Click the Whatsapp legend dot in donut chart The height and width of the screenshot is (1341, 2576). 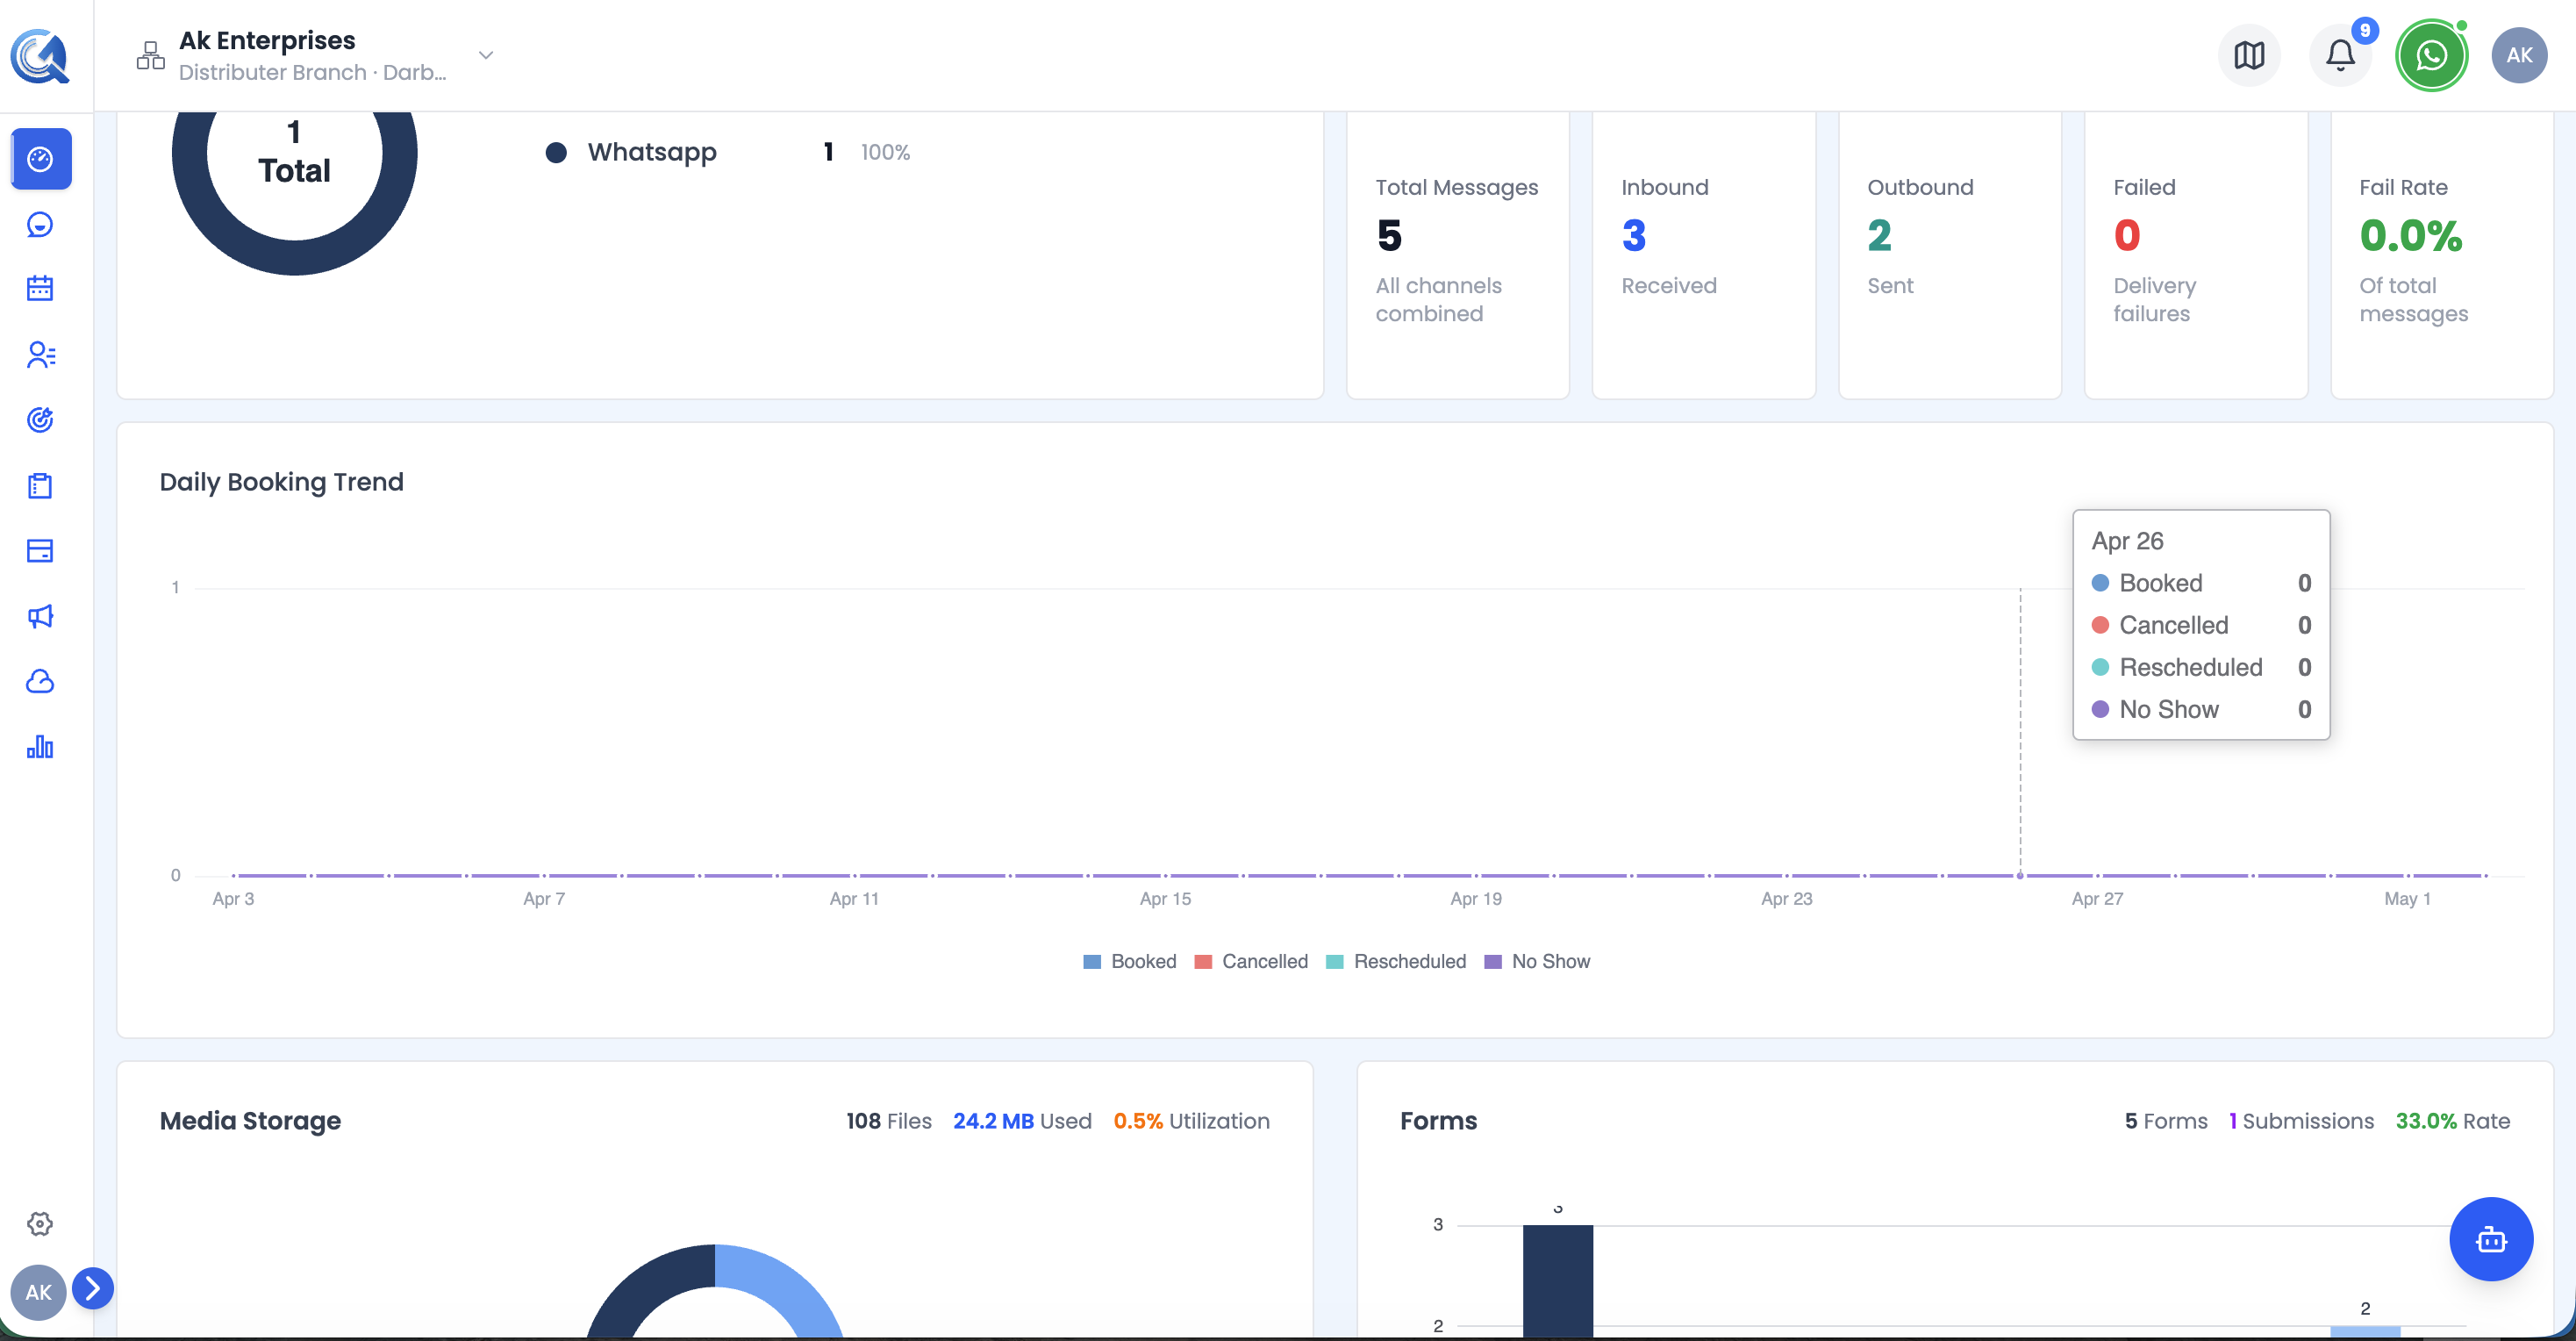pos(556,152)
